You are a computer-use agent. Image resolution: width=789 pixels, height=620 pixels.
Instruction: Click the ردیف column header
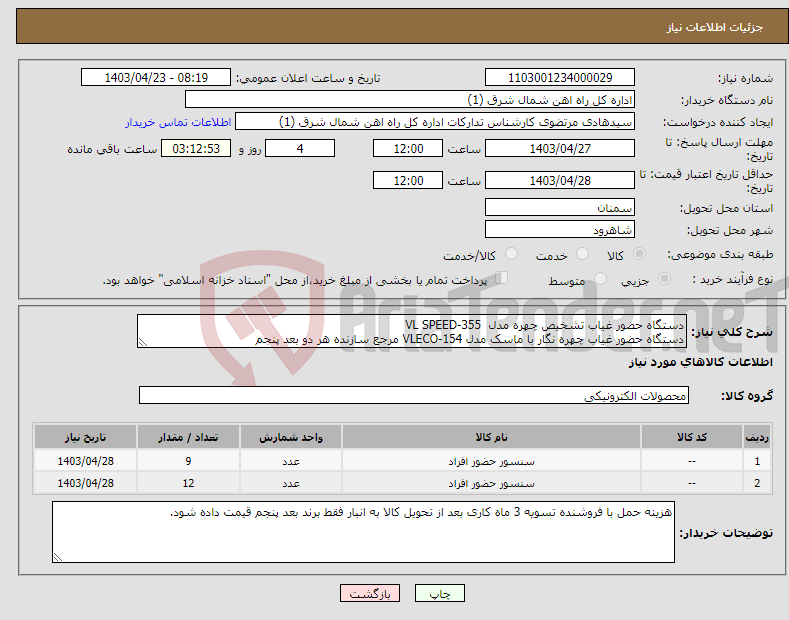(757, 437)
